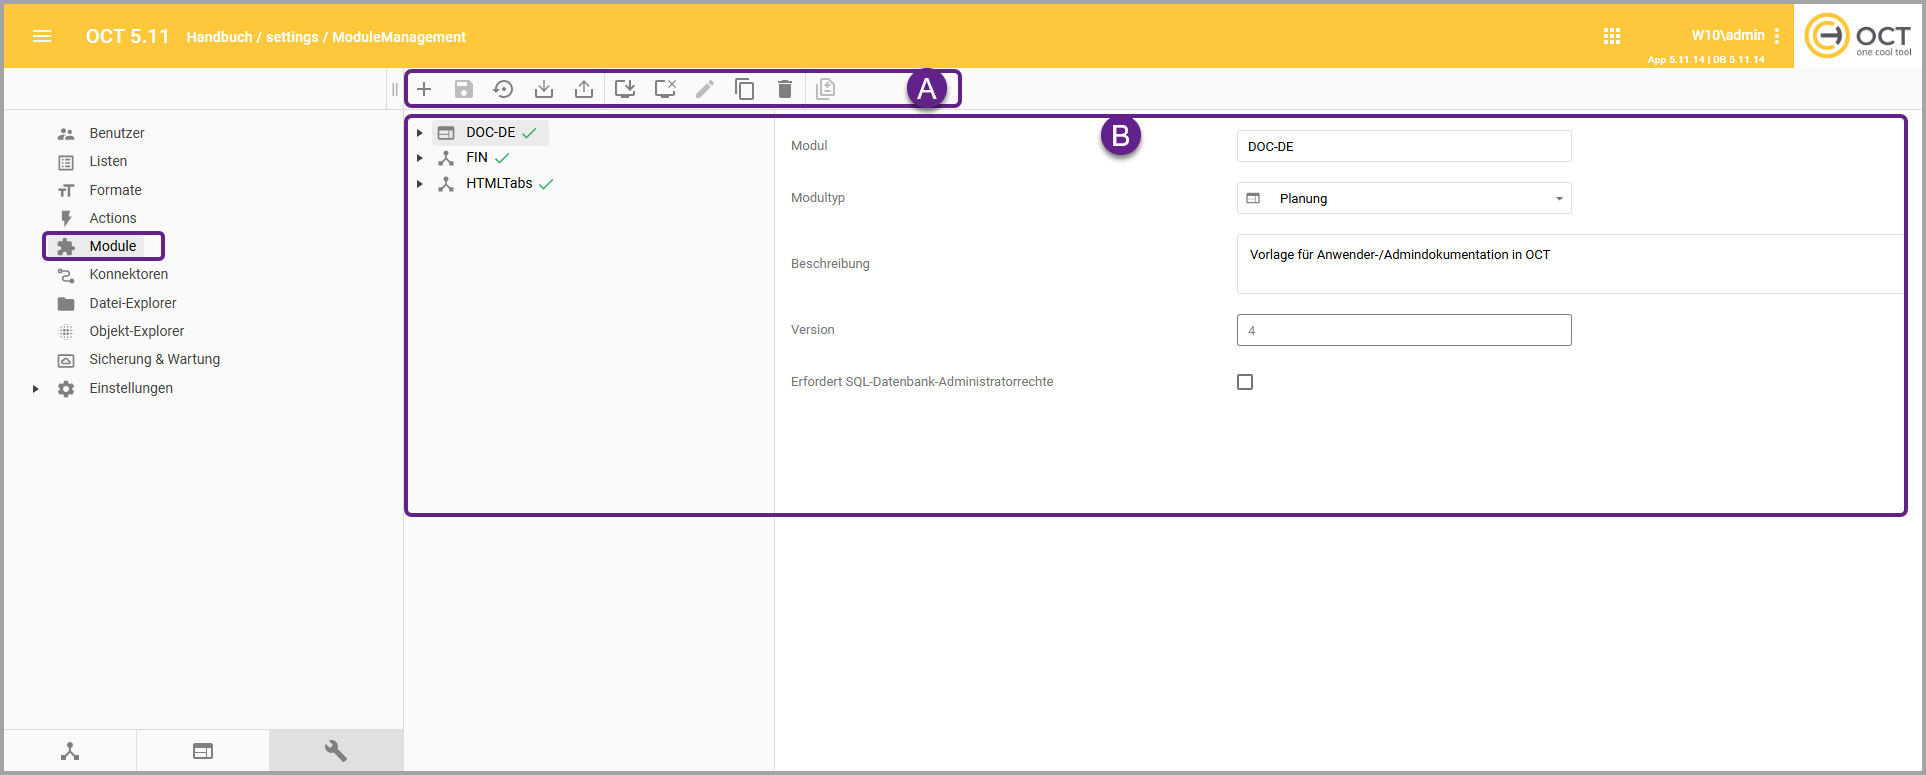The height and width of the screenshot is (775, 1926).
Task: Click the trash delete icon
Action: click(x=785, y=89)
